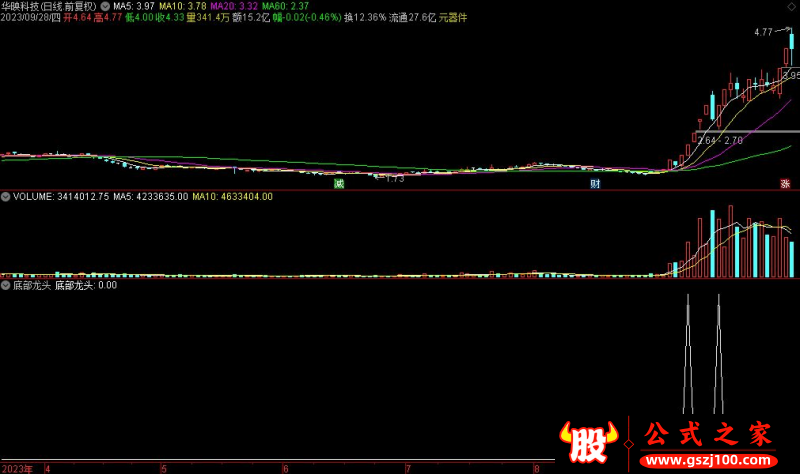Click the change value 幅-0.02(-0.46%)
800x474 pixels.
[x=307, y=17]
